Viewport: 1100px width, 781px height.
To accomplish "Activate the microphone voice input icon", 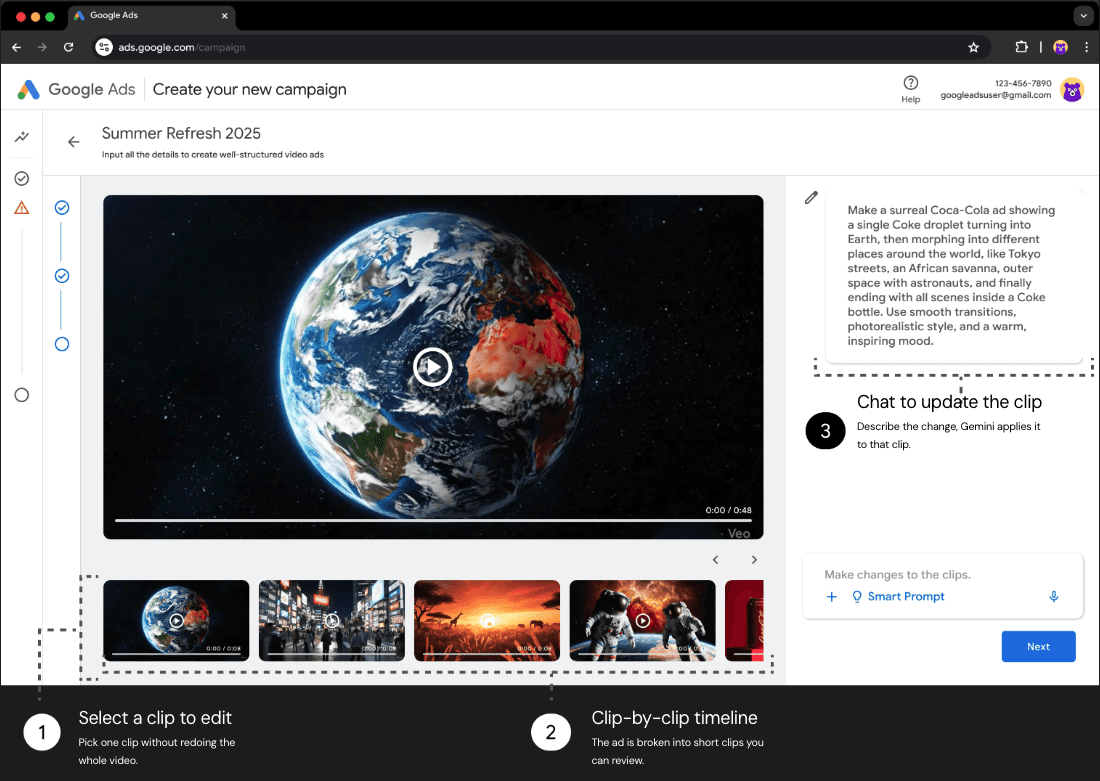I will coord(1054,596).
